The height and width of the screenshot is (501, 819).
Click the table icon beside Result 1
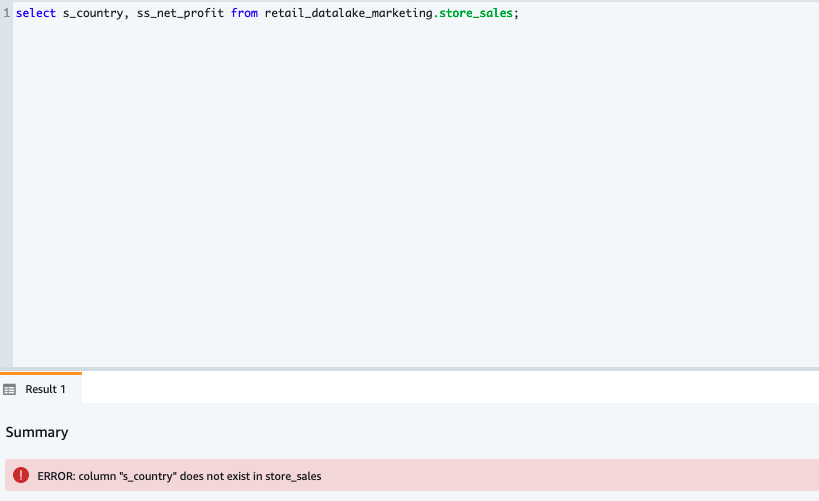point(9,389)
